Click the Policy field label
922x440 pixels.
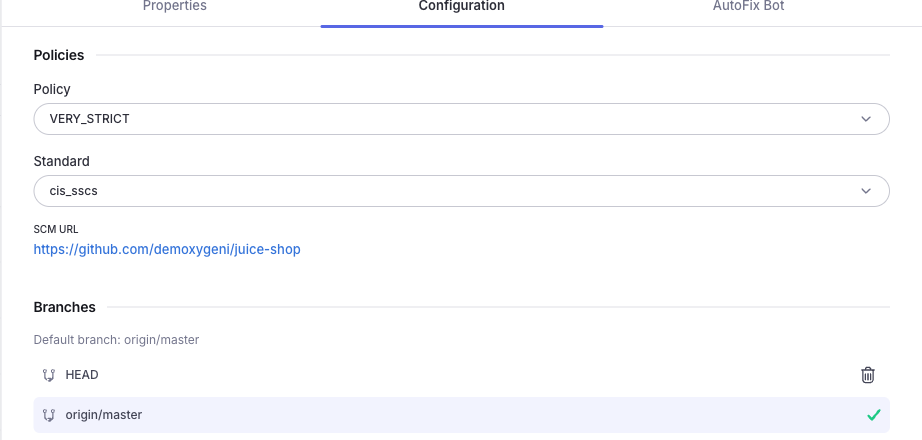pos(52,89)
